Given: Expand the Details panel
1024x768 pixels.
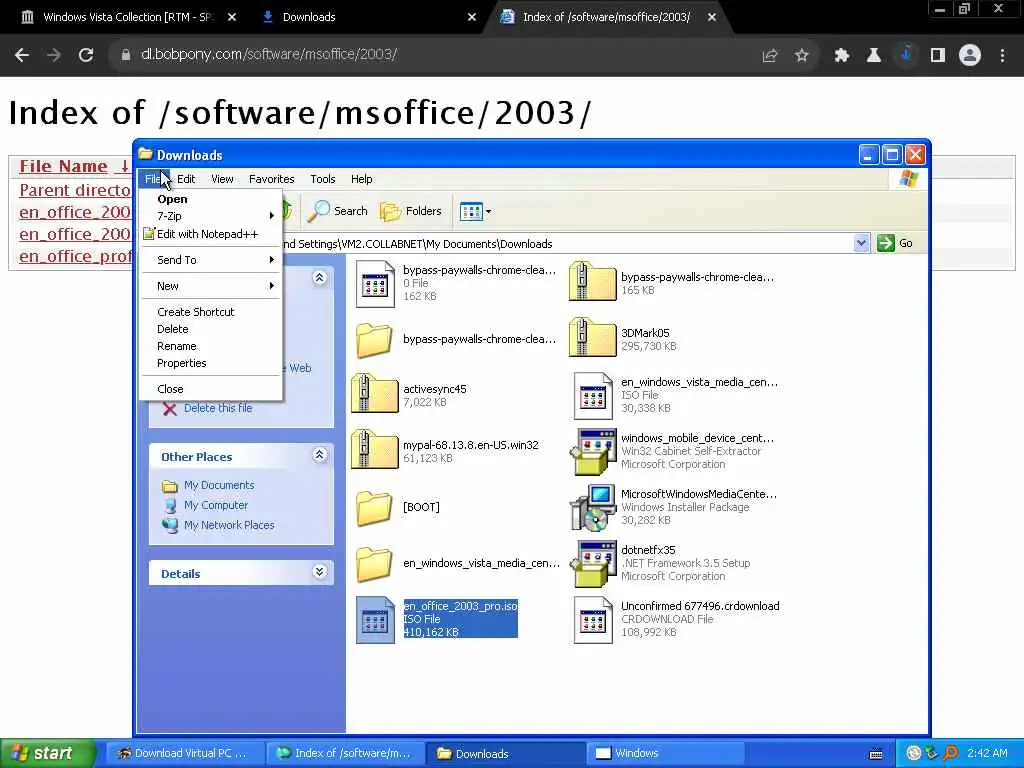Looking at the screenshot, I should pos(319,572).
